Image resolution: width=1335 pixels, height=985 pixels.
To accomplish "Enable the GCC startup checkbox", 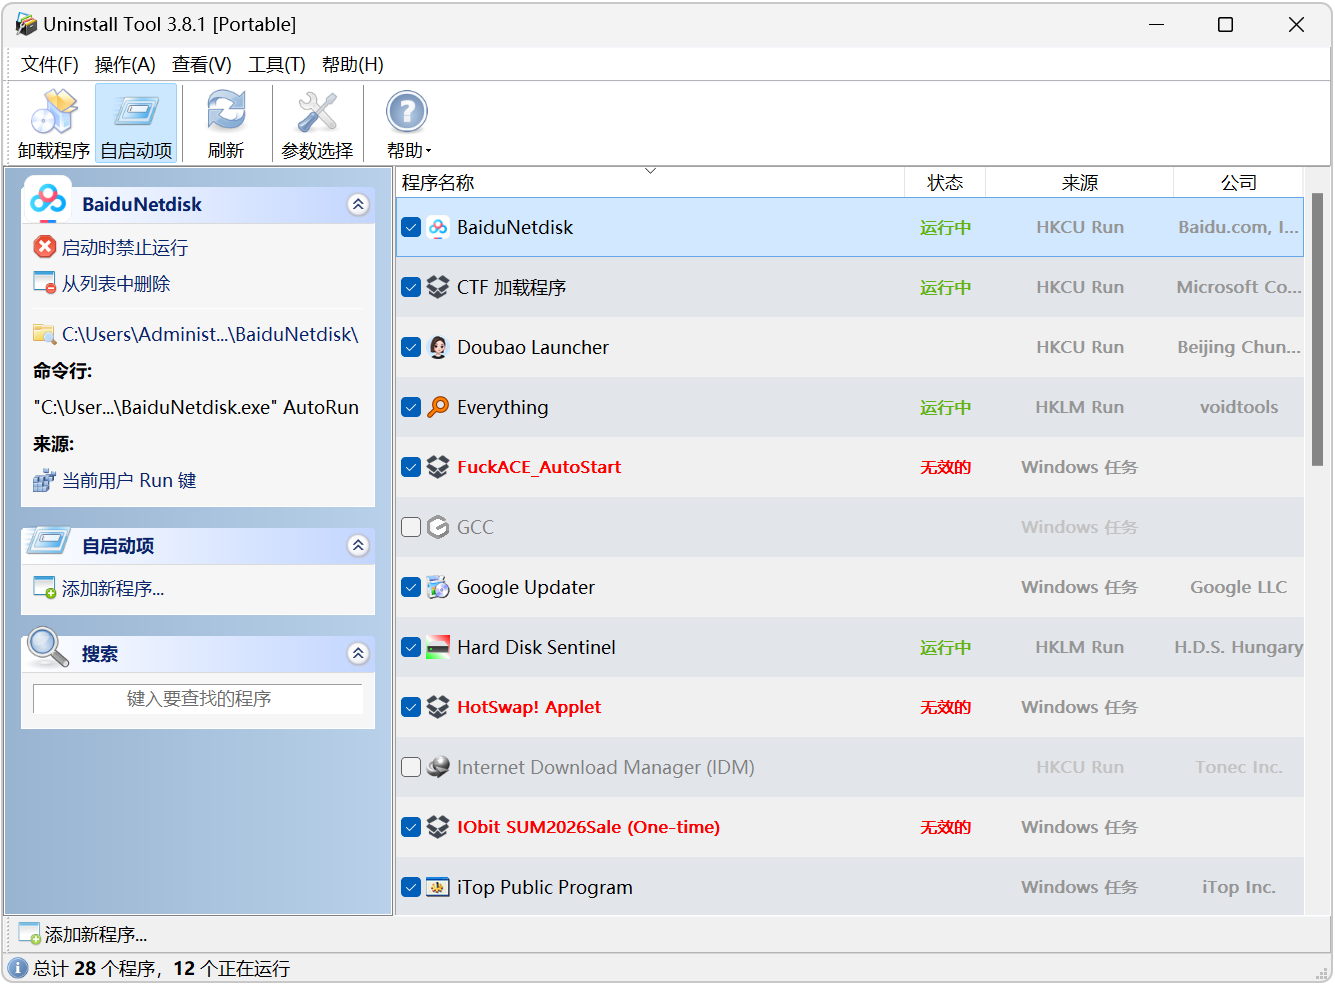I will [x=411, y=527].
